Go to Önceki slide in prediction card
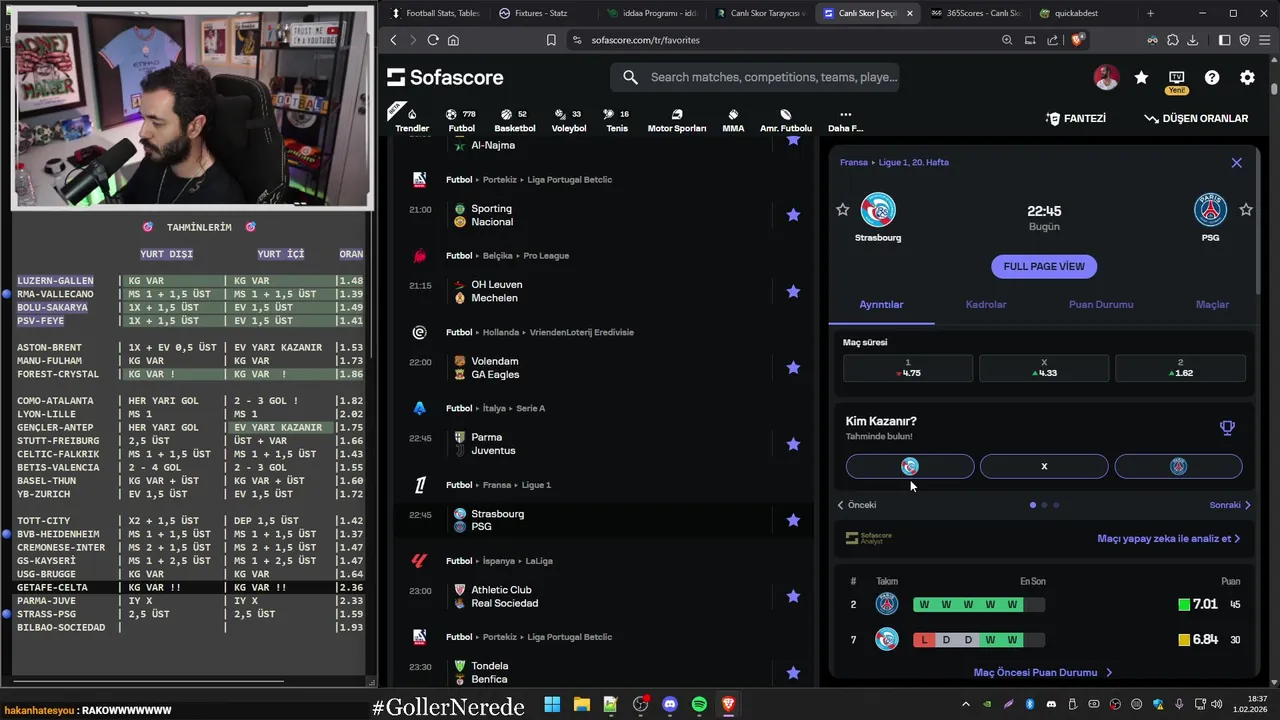Image resolution: width=1280 pixels, height=720 pixels. click(x=857, y=505)
